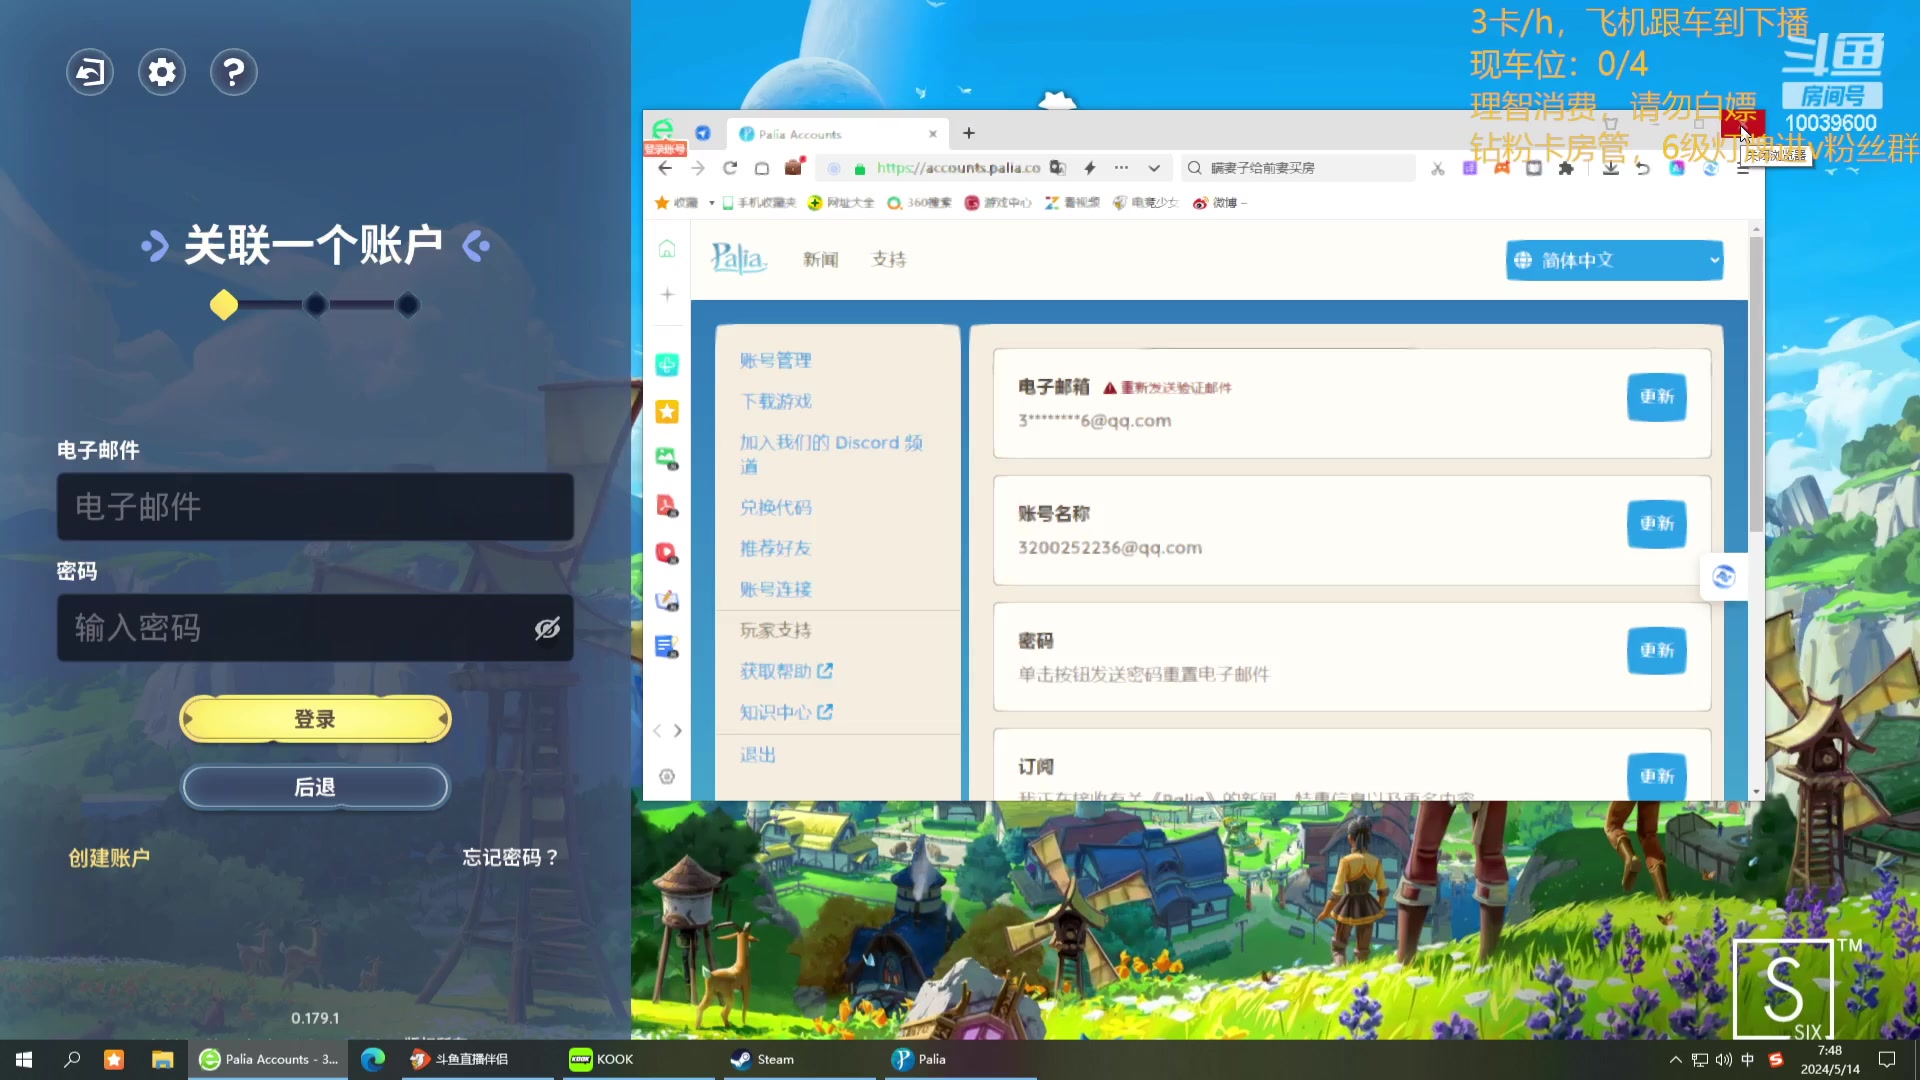Click 退出 to log out

point(757,755)
